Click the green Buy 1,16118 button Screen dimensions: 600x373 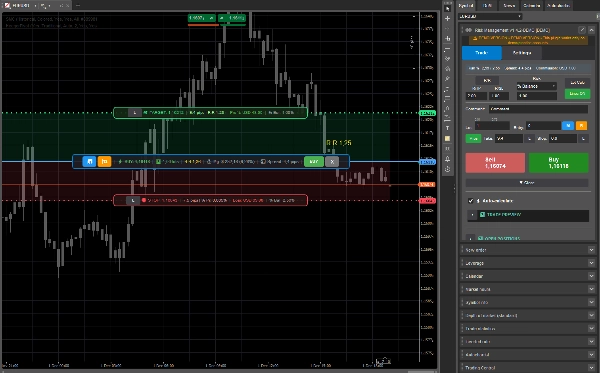coord(559,163)
